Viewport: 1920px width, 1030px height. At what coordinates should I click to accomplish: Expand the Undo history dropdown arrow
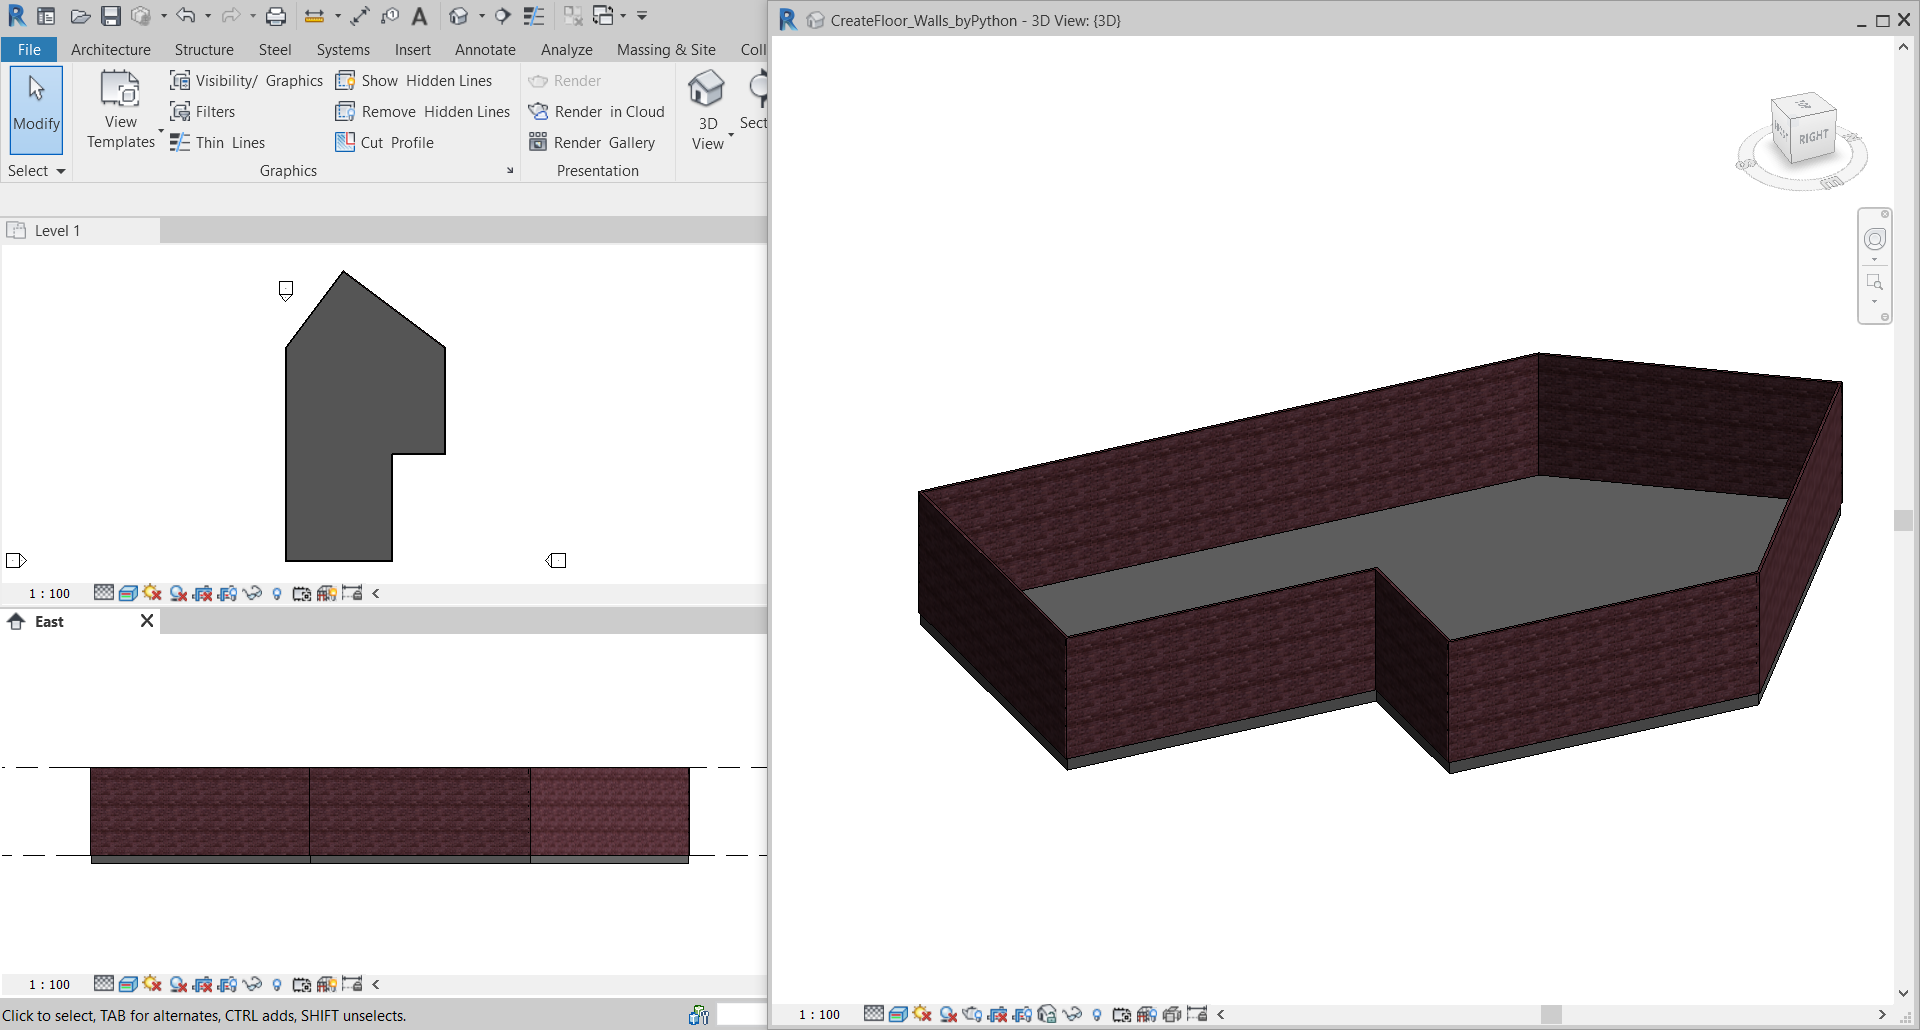[x=208, y=16]
